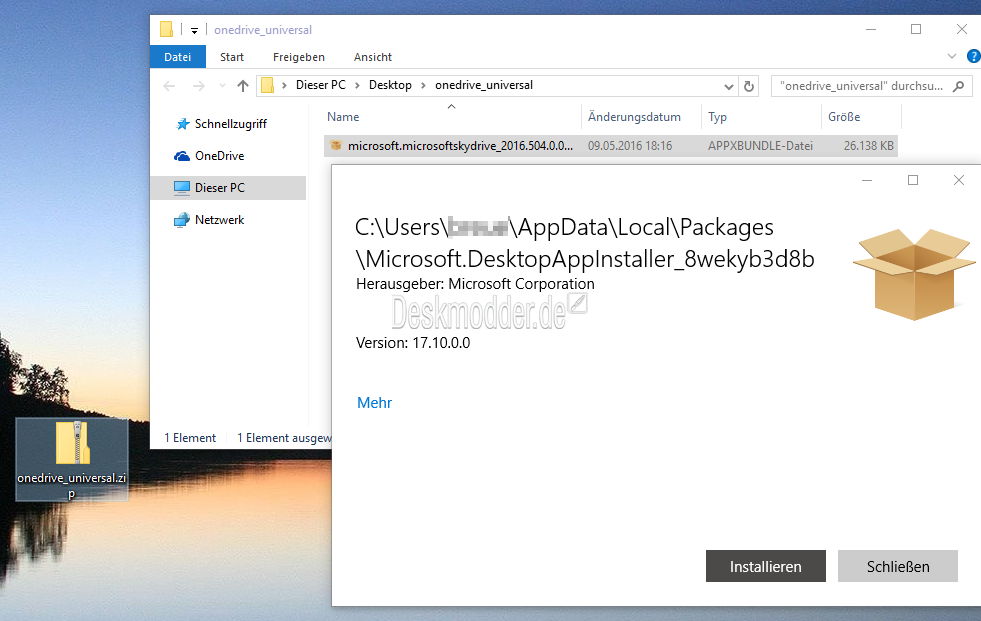The height and width of the screenshot is (621, 981).
Task: Click the Netzwerk icon in sidebar
Action: click(182, 220)
